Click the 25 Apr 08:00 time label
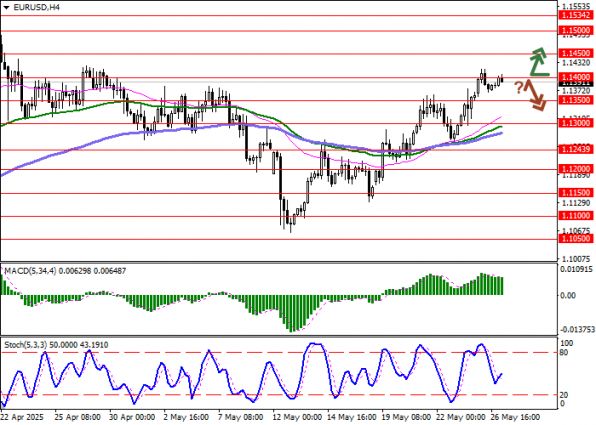The width and height of the screenshot is (596, 425). (77, 417)
